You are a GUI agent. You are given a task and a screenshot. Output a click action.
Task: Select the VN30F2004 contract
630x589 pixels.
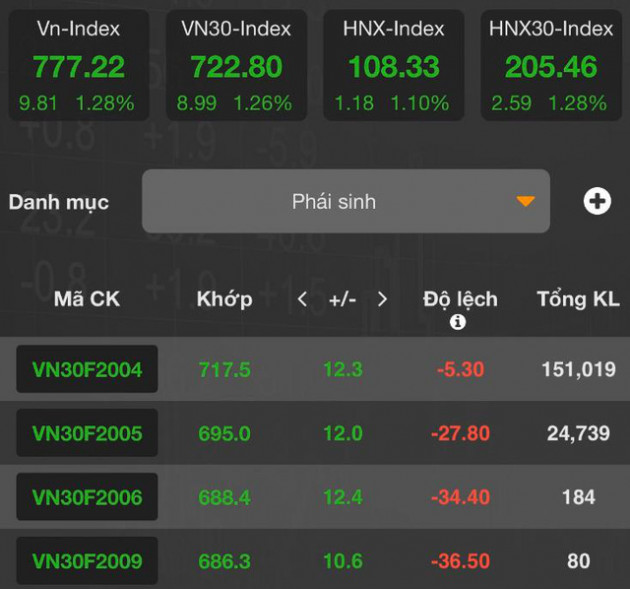point(87,369)
